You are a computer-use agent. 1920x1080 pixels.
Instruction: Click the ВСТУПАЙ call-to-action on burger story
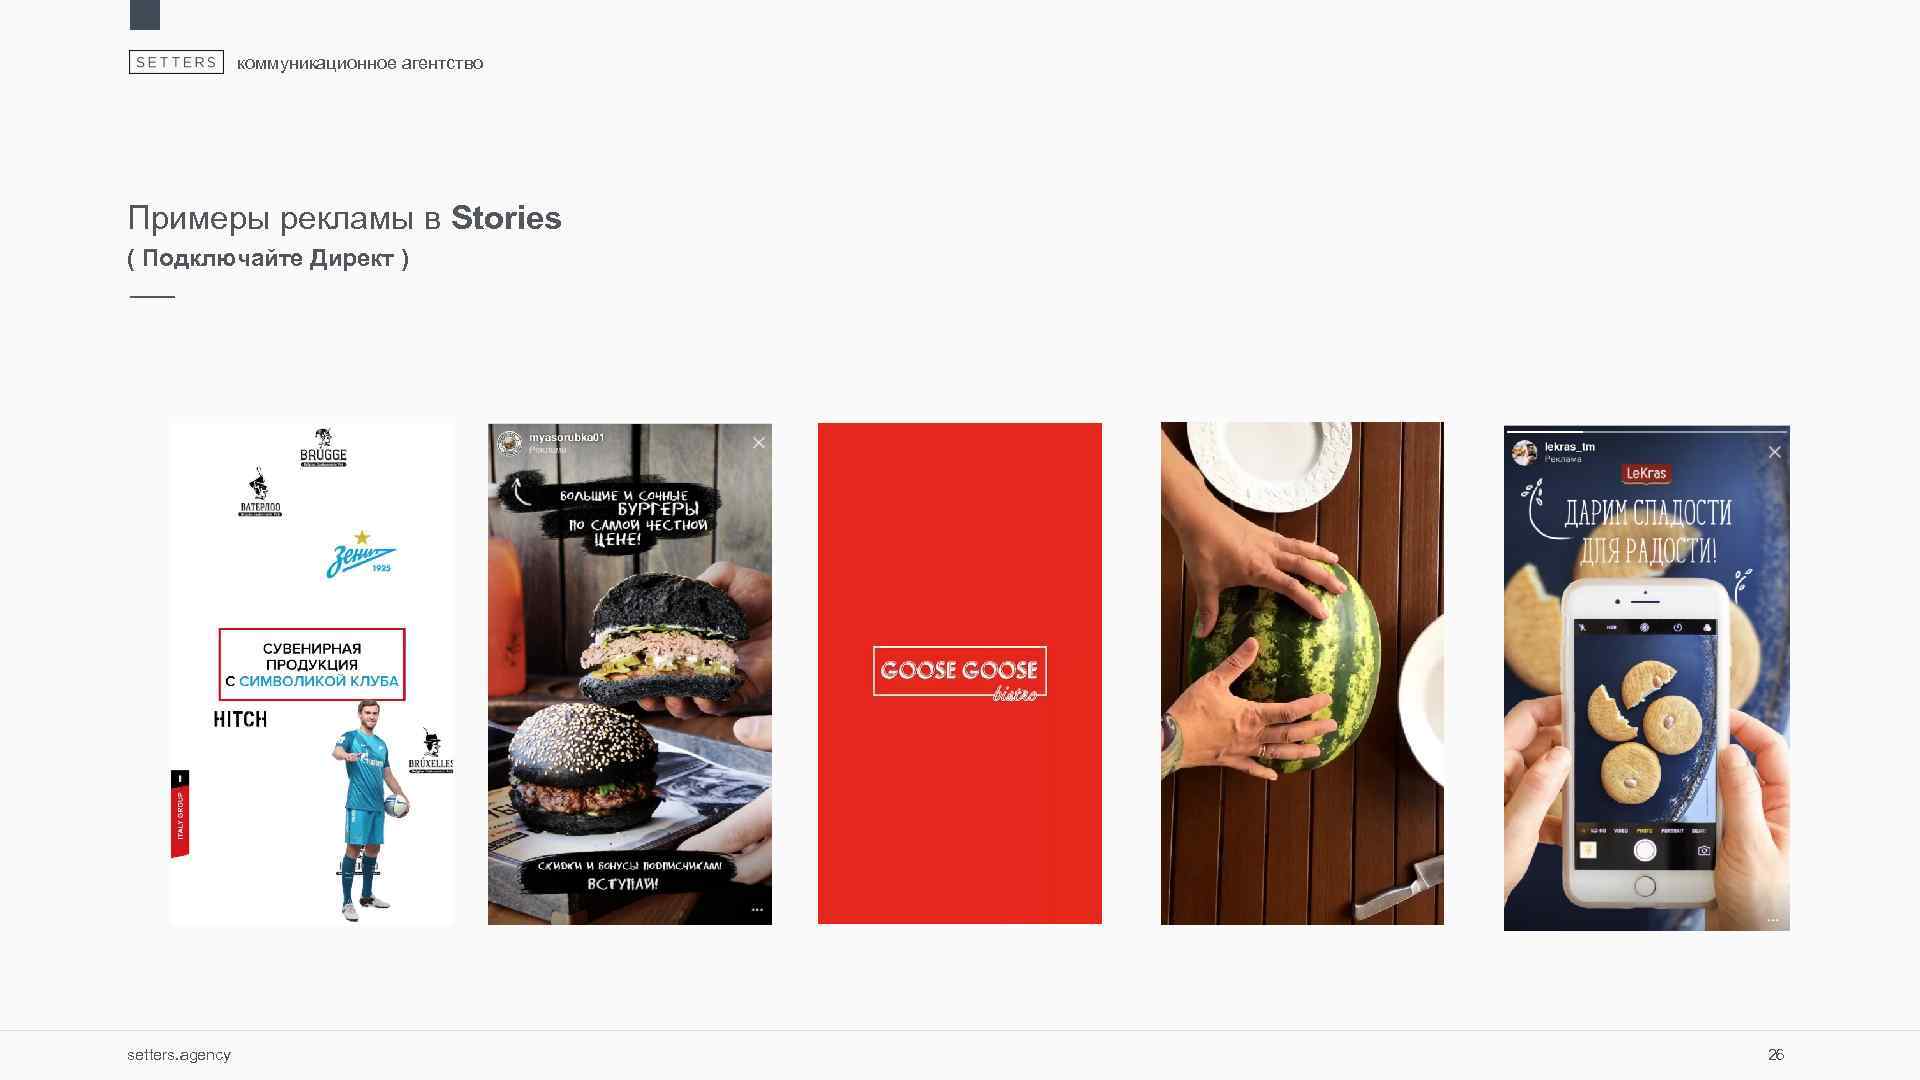tap(623, 884)
